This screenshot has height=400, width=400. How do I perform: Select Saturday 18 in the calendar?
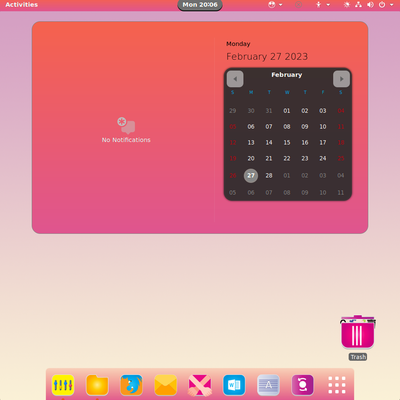click(x=341, y=143)
